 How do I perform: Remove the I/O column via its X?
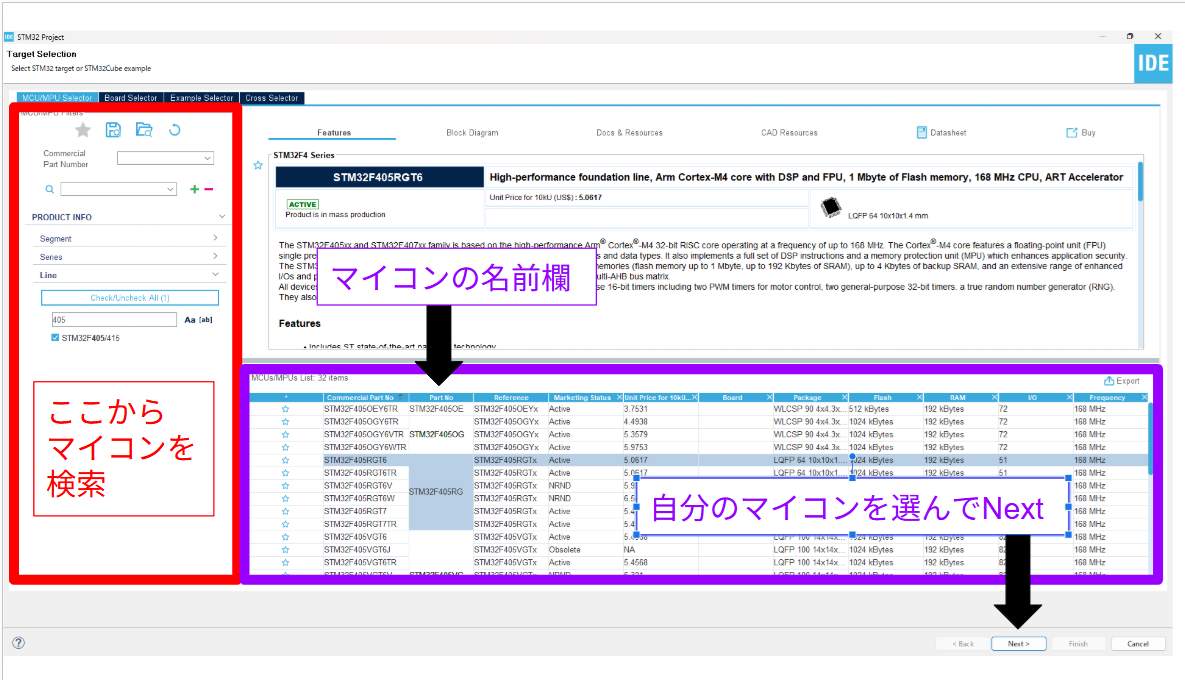1069,397
